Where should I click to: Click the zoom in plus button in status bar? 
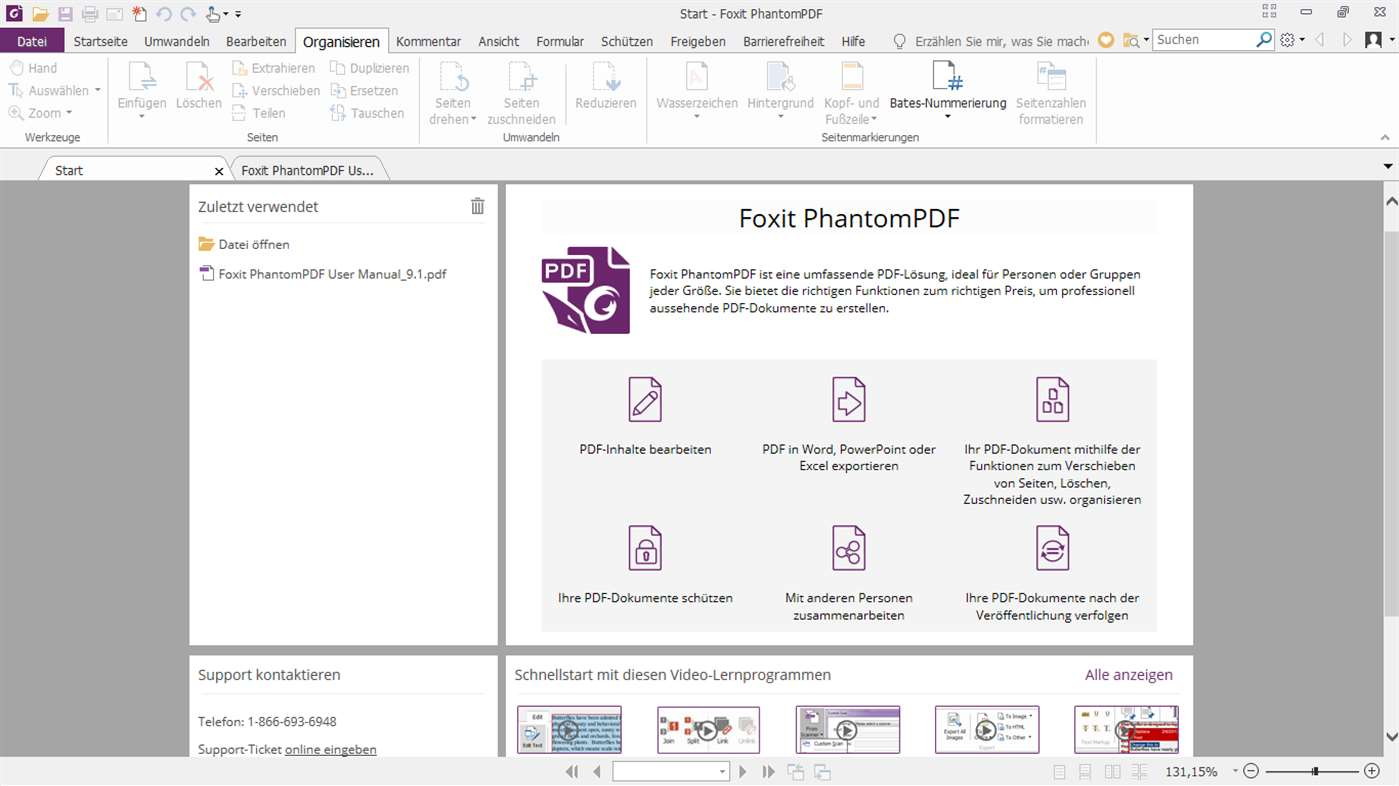(1372, 771)
